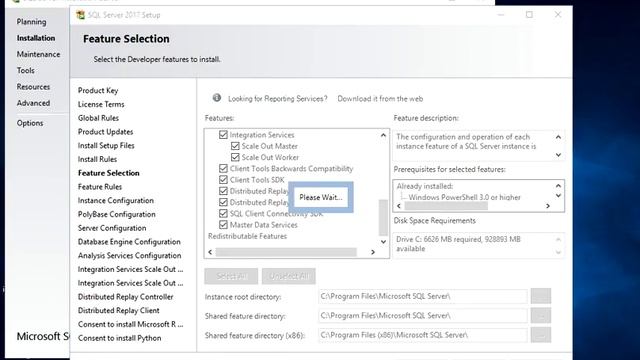Screen dimensions: 640x360
Task: Click Windows PowerShell 3.0 or higher entry
Action: (464, 197)
